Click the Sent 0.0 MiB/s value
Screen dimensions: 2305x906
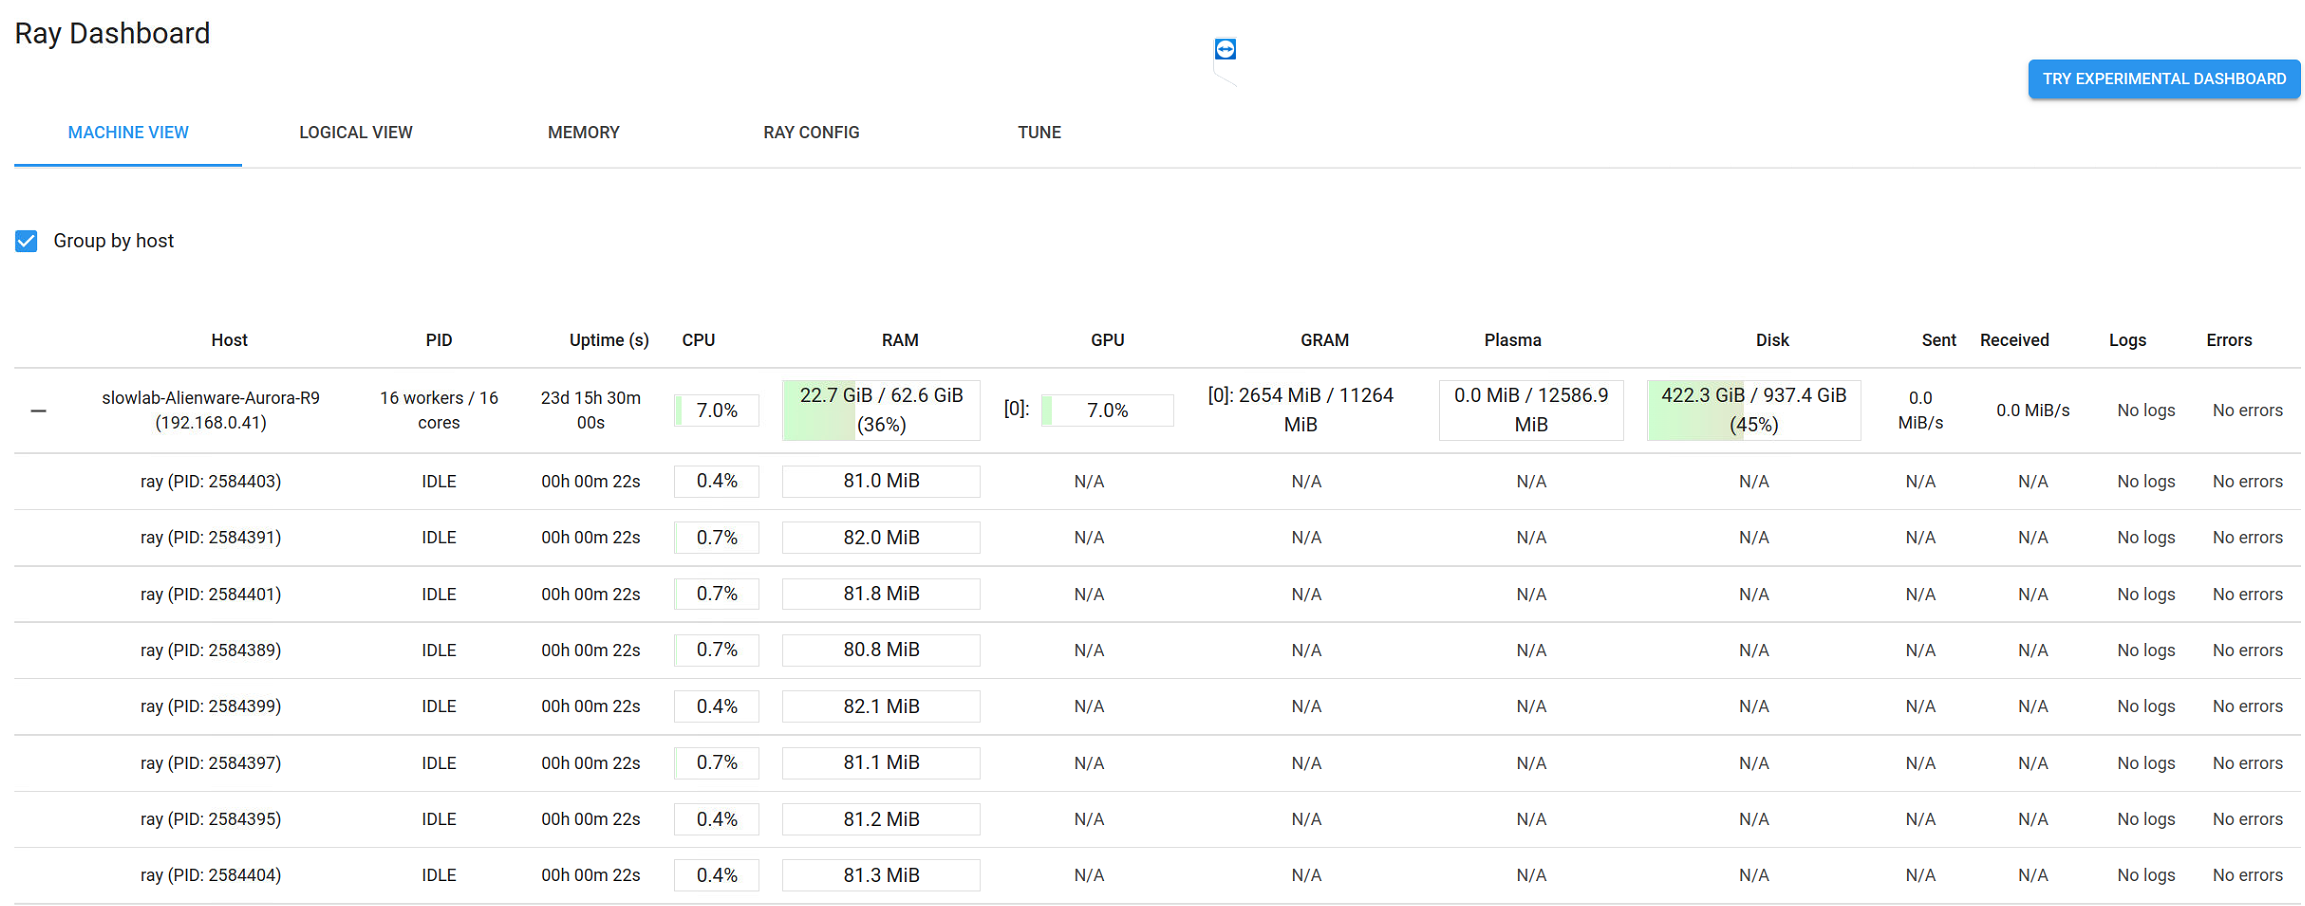click(x=1920, y=410)
